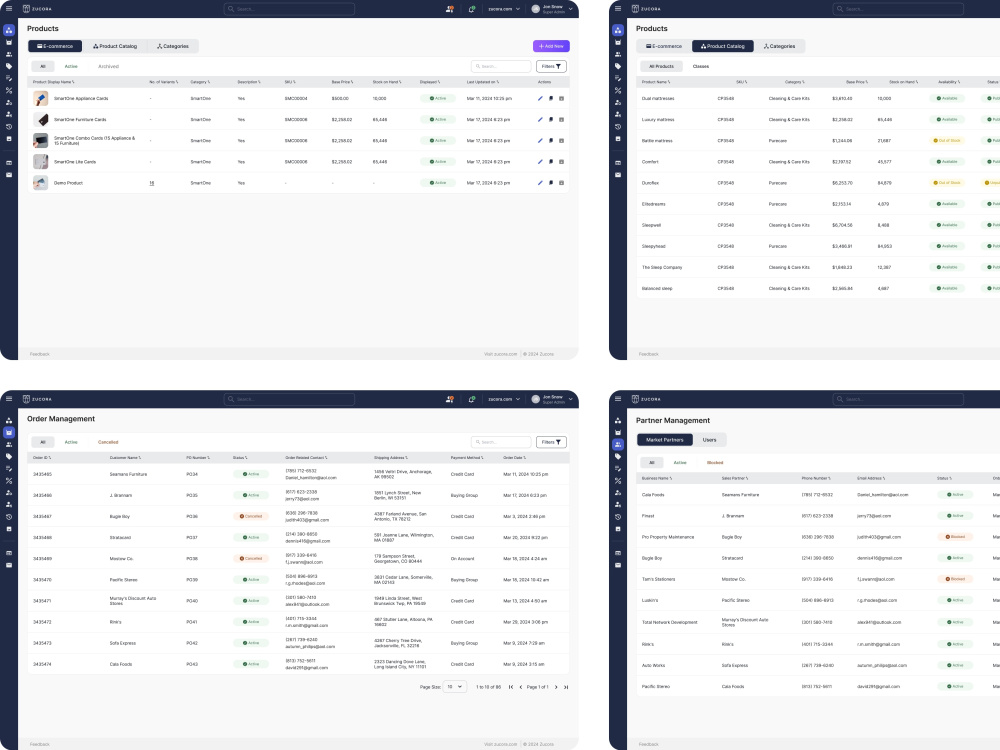Open hamburger menu in E-commerce products screen

(9, 9)
